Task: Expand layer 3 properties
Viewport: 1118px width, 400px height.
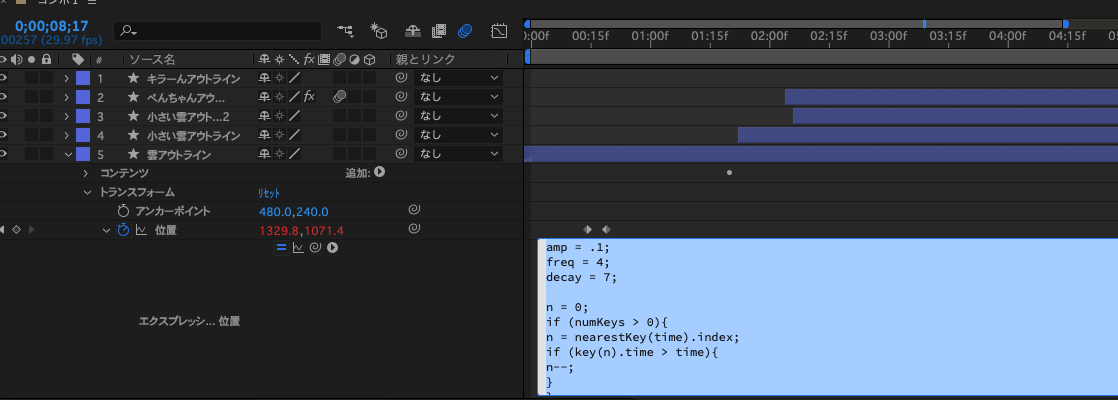Action: [x=66, y=116]
